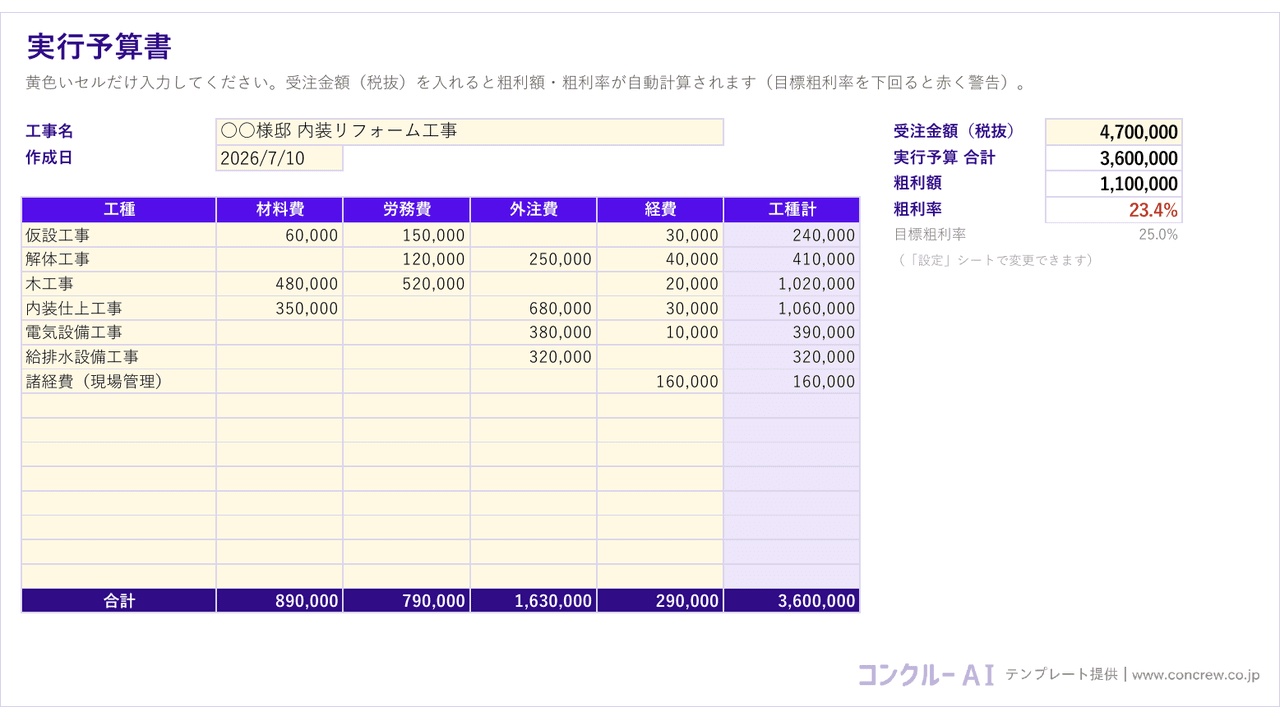Select the 経費 column header
The height and width of the screenshot is (720, 1280).
coord(661,210)
